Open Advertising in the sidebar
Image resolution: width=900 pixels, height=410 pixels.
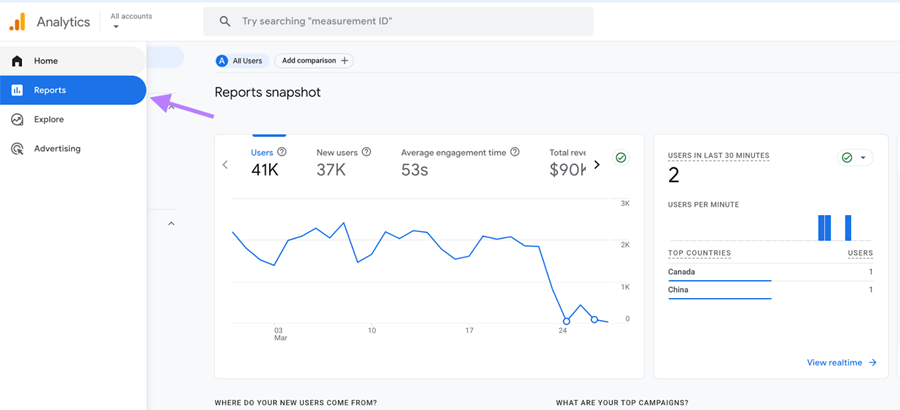click(72, 149)
